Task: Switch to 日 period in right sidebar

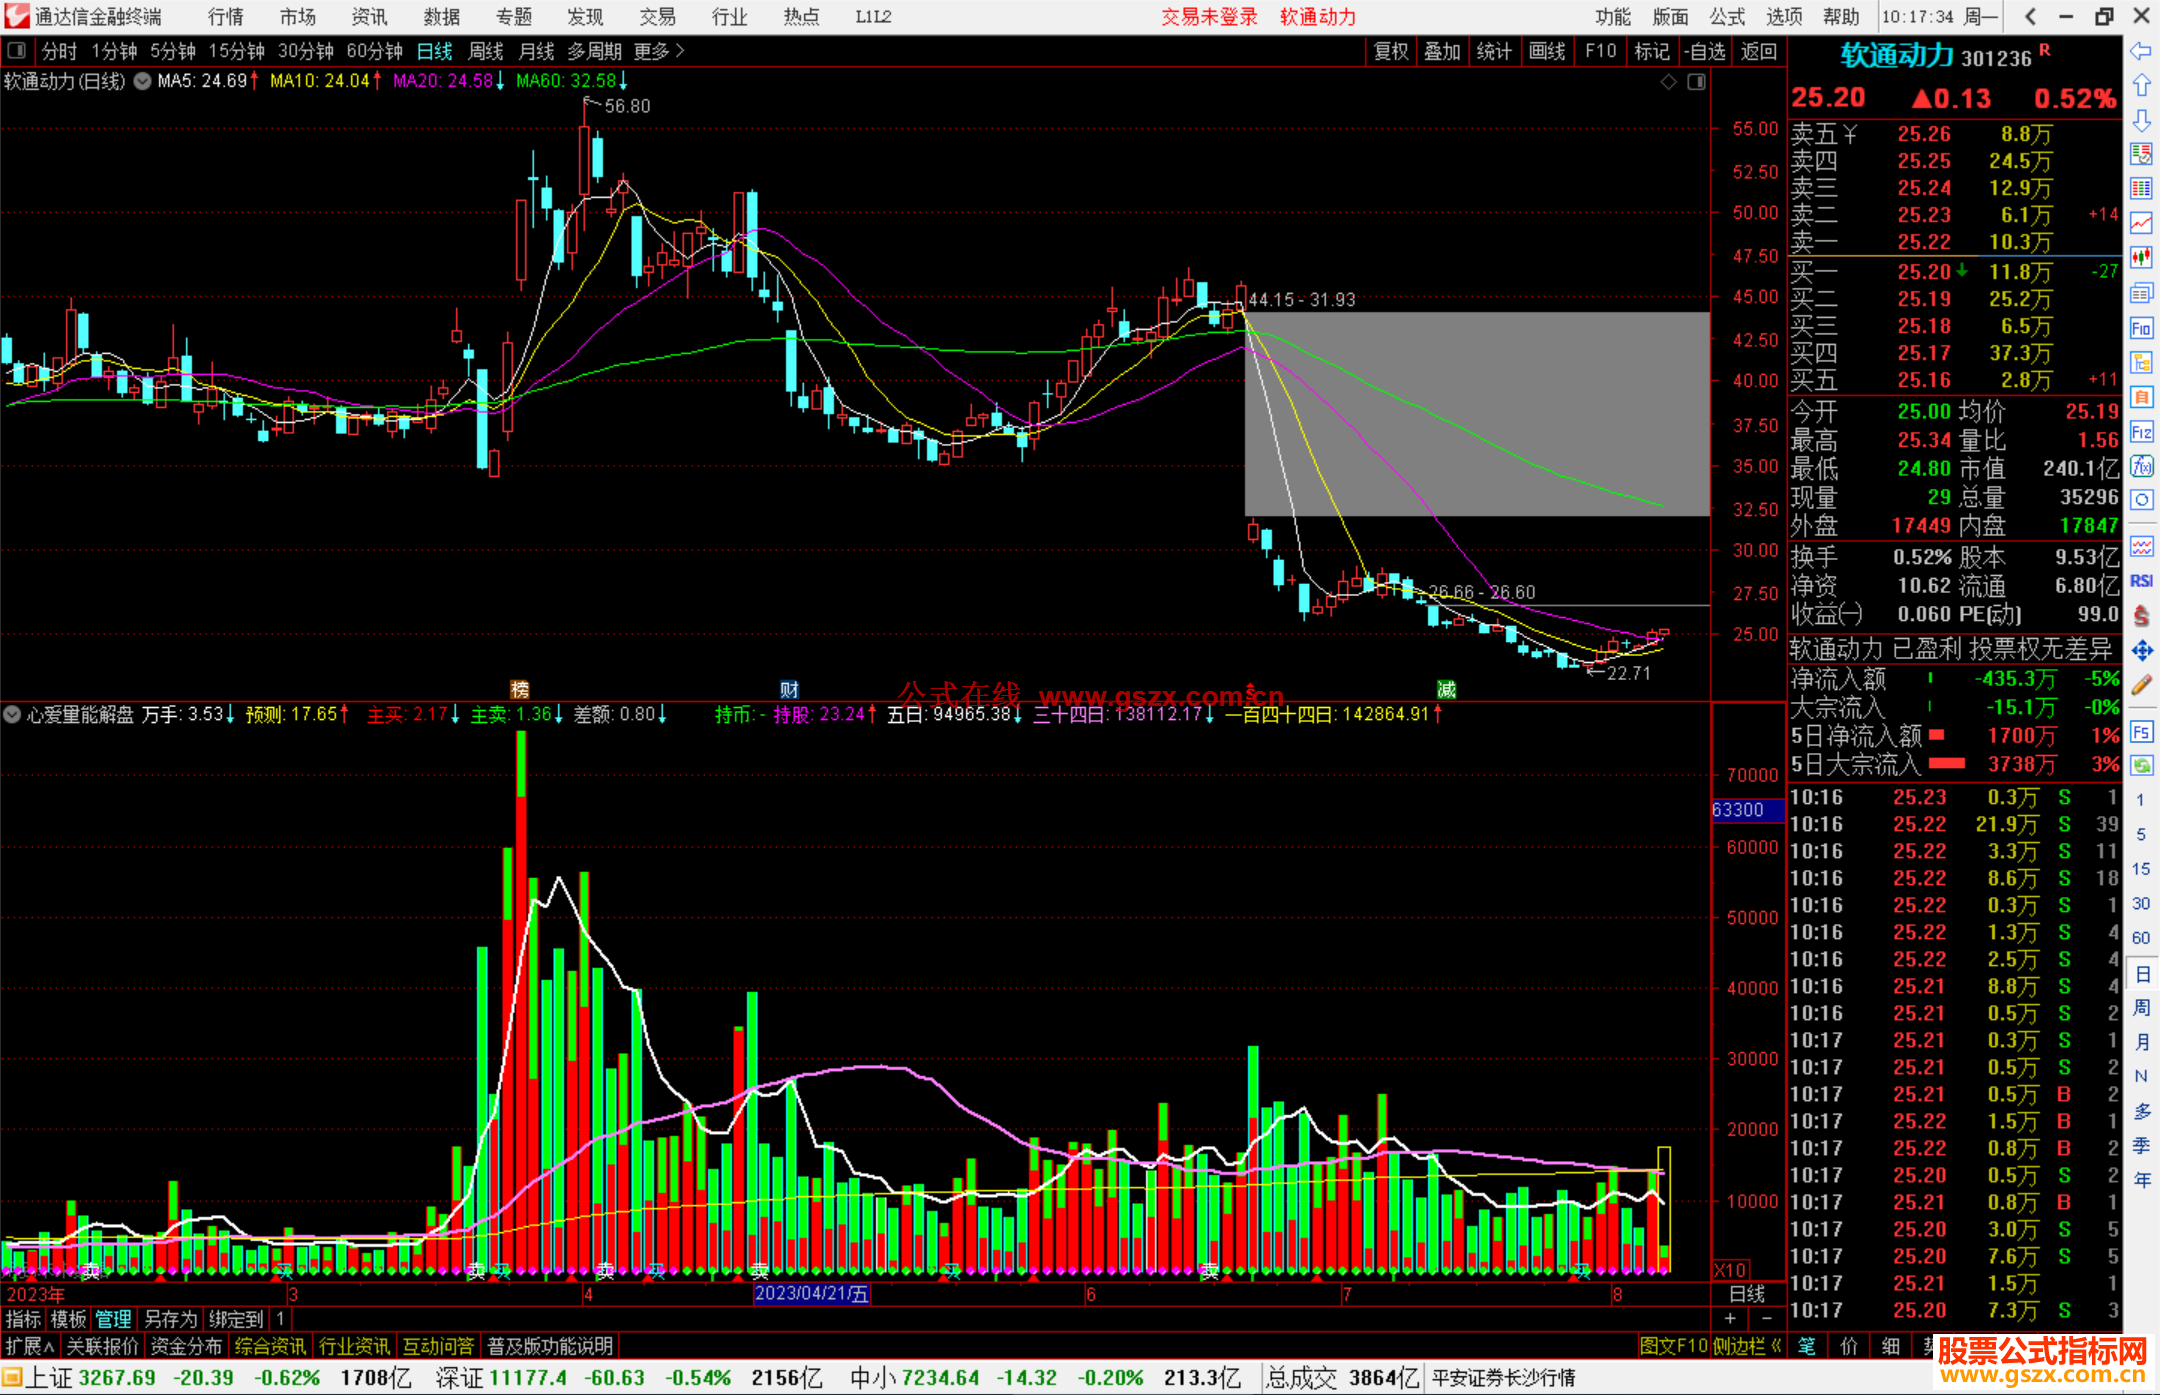Action: click(2141, 973)
